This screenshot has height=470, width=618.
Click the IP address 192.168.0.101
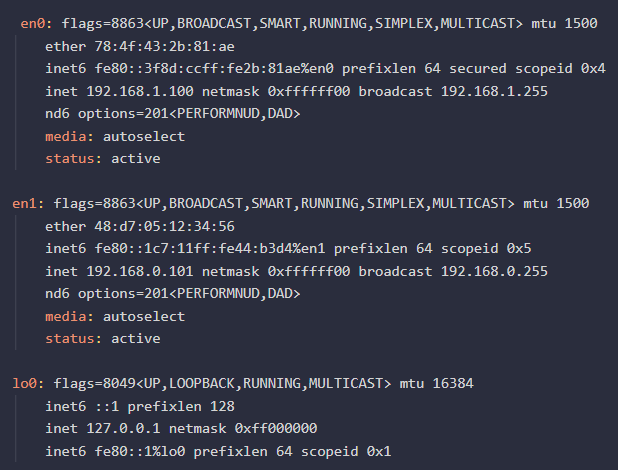[x=138, y=271]
